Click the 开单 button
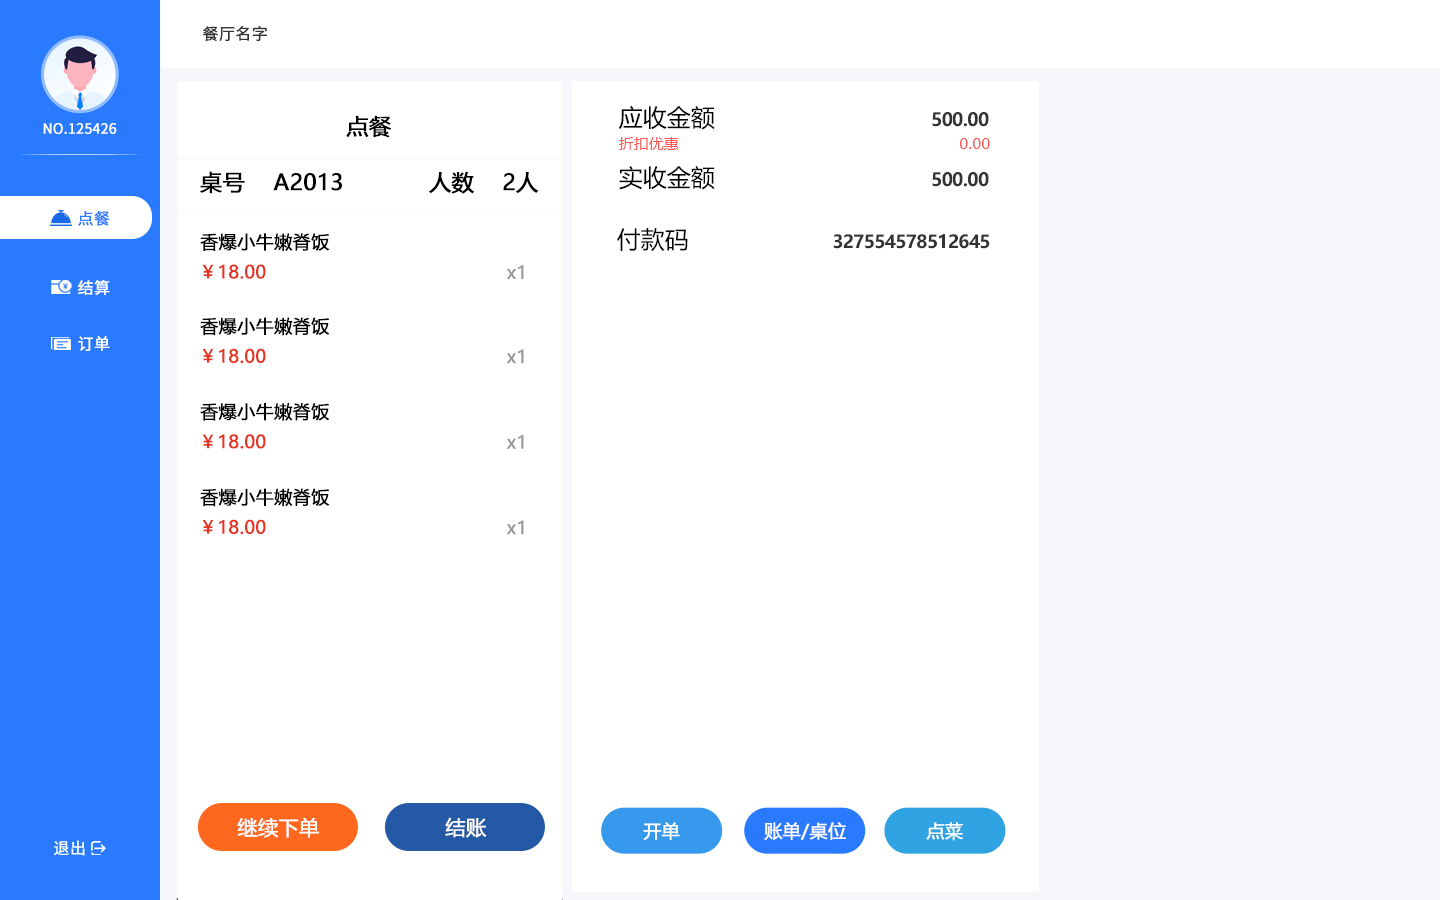The height and width of the screenshot is (900, 1440). click(661, 831)
